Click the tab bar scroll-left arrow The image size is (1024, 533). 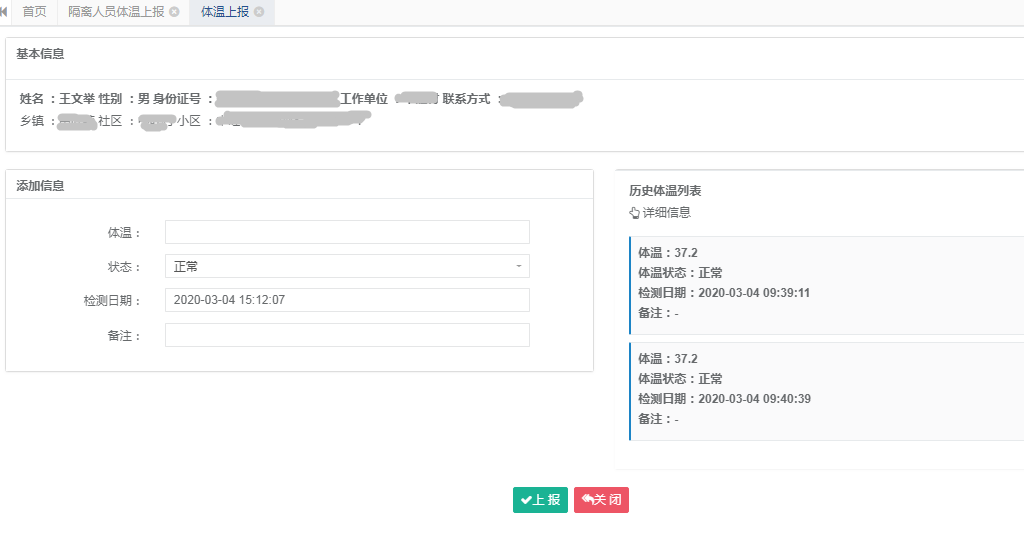4,12
